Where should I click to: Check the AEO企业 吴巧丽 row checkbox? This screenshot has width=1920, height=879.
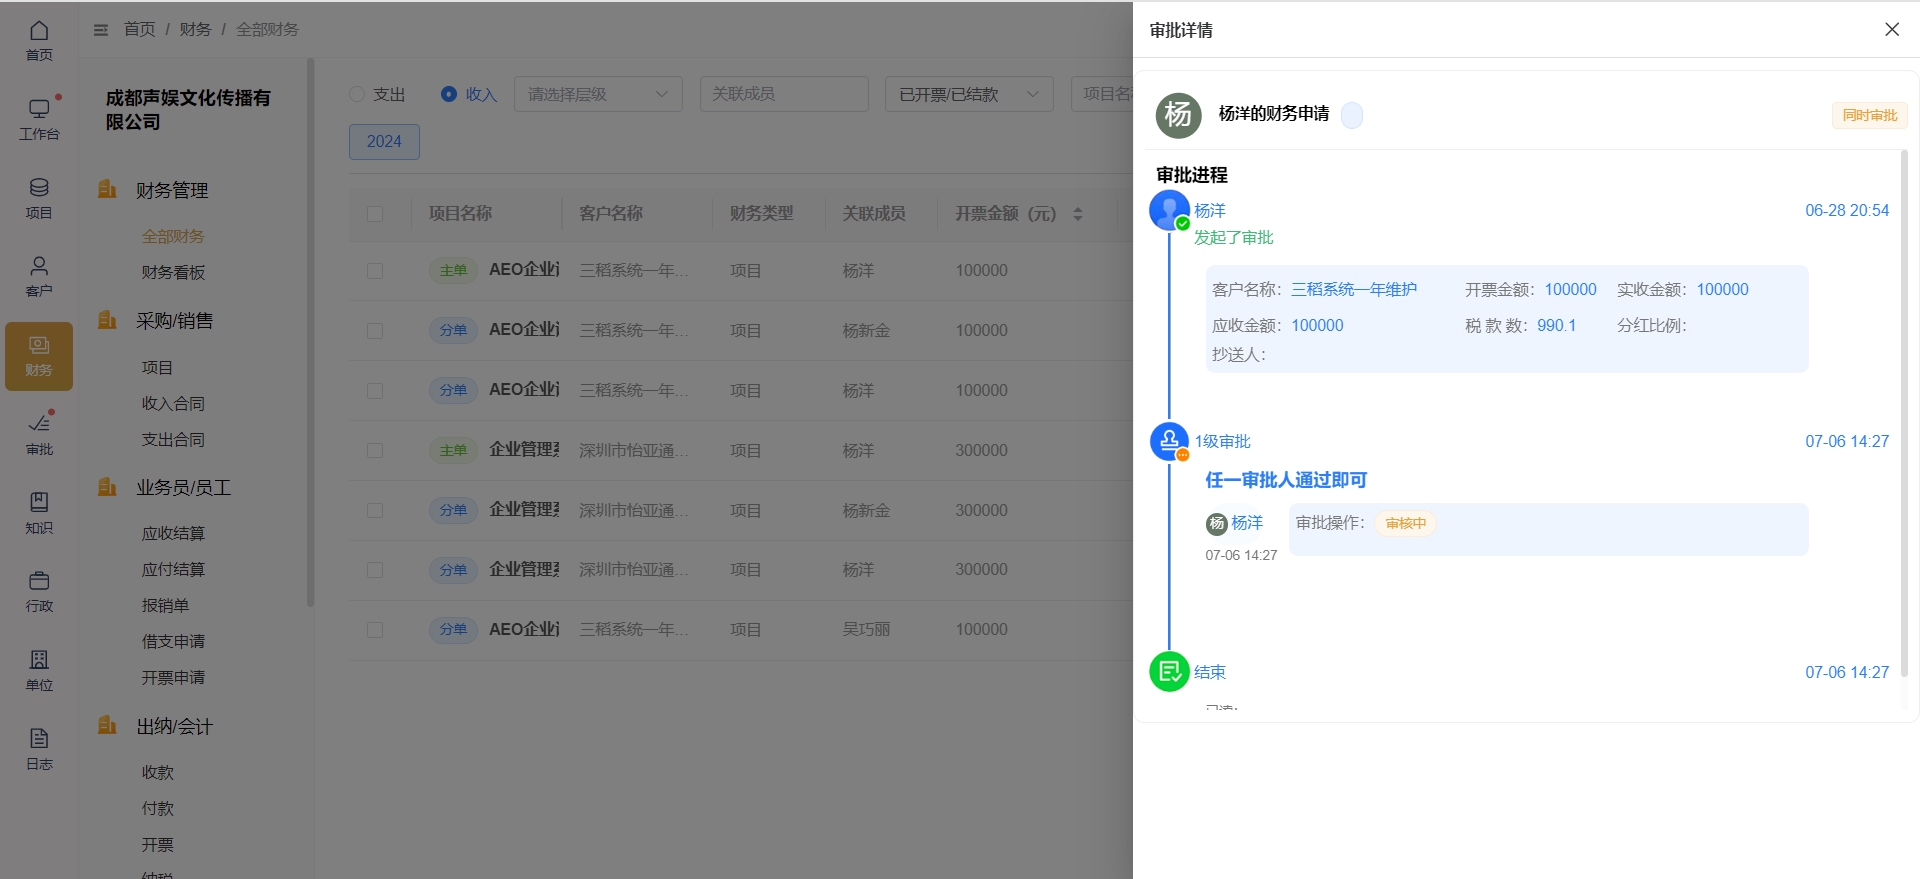[x=375, y=630]
